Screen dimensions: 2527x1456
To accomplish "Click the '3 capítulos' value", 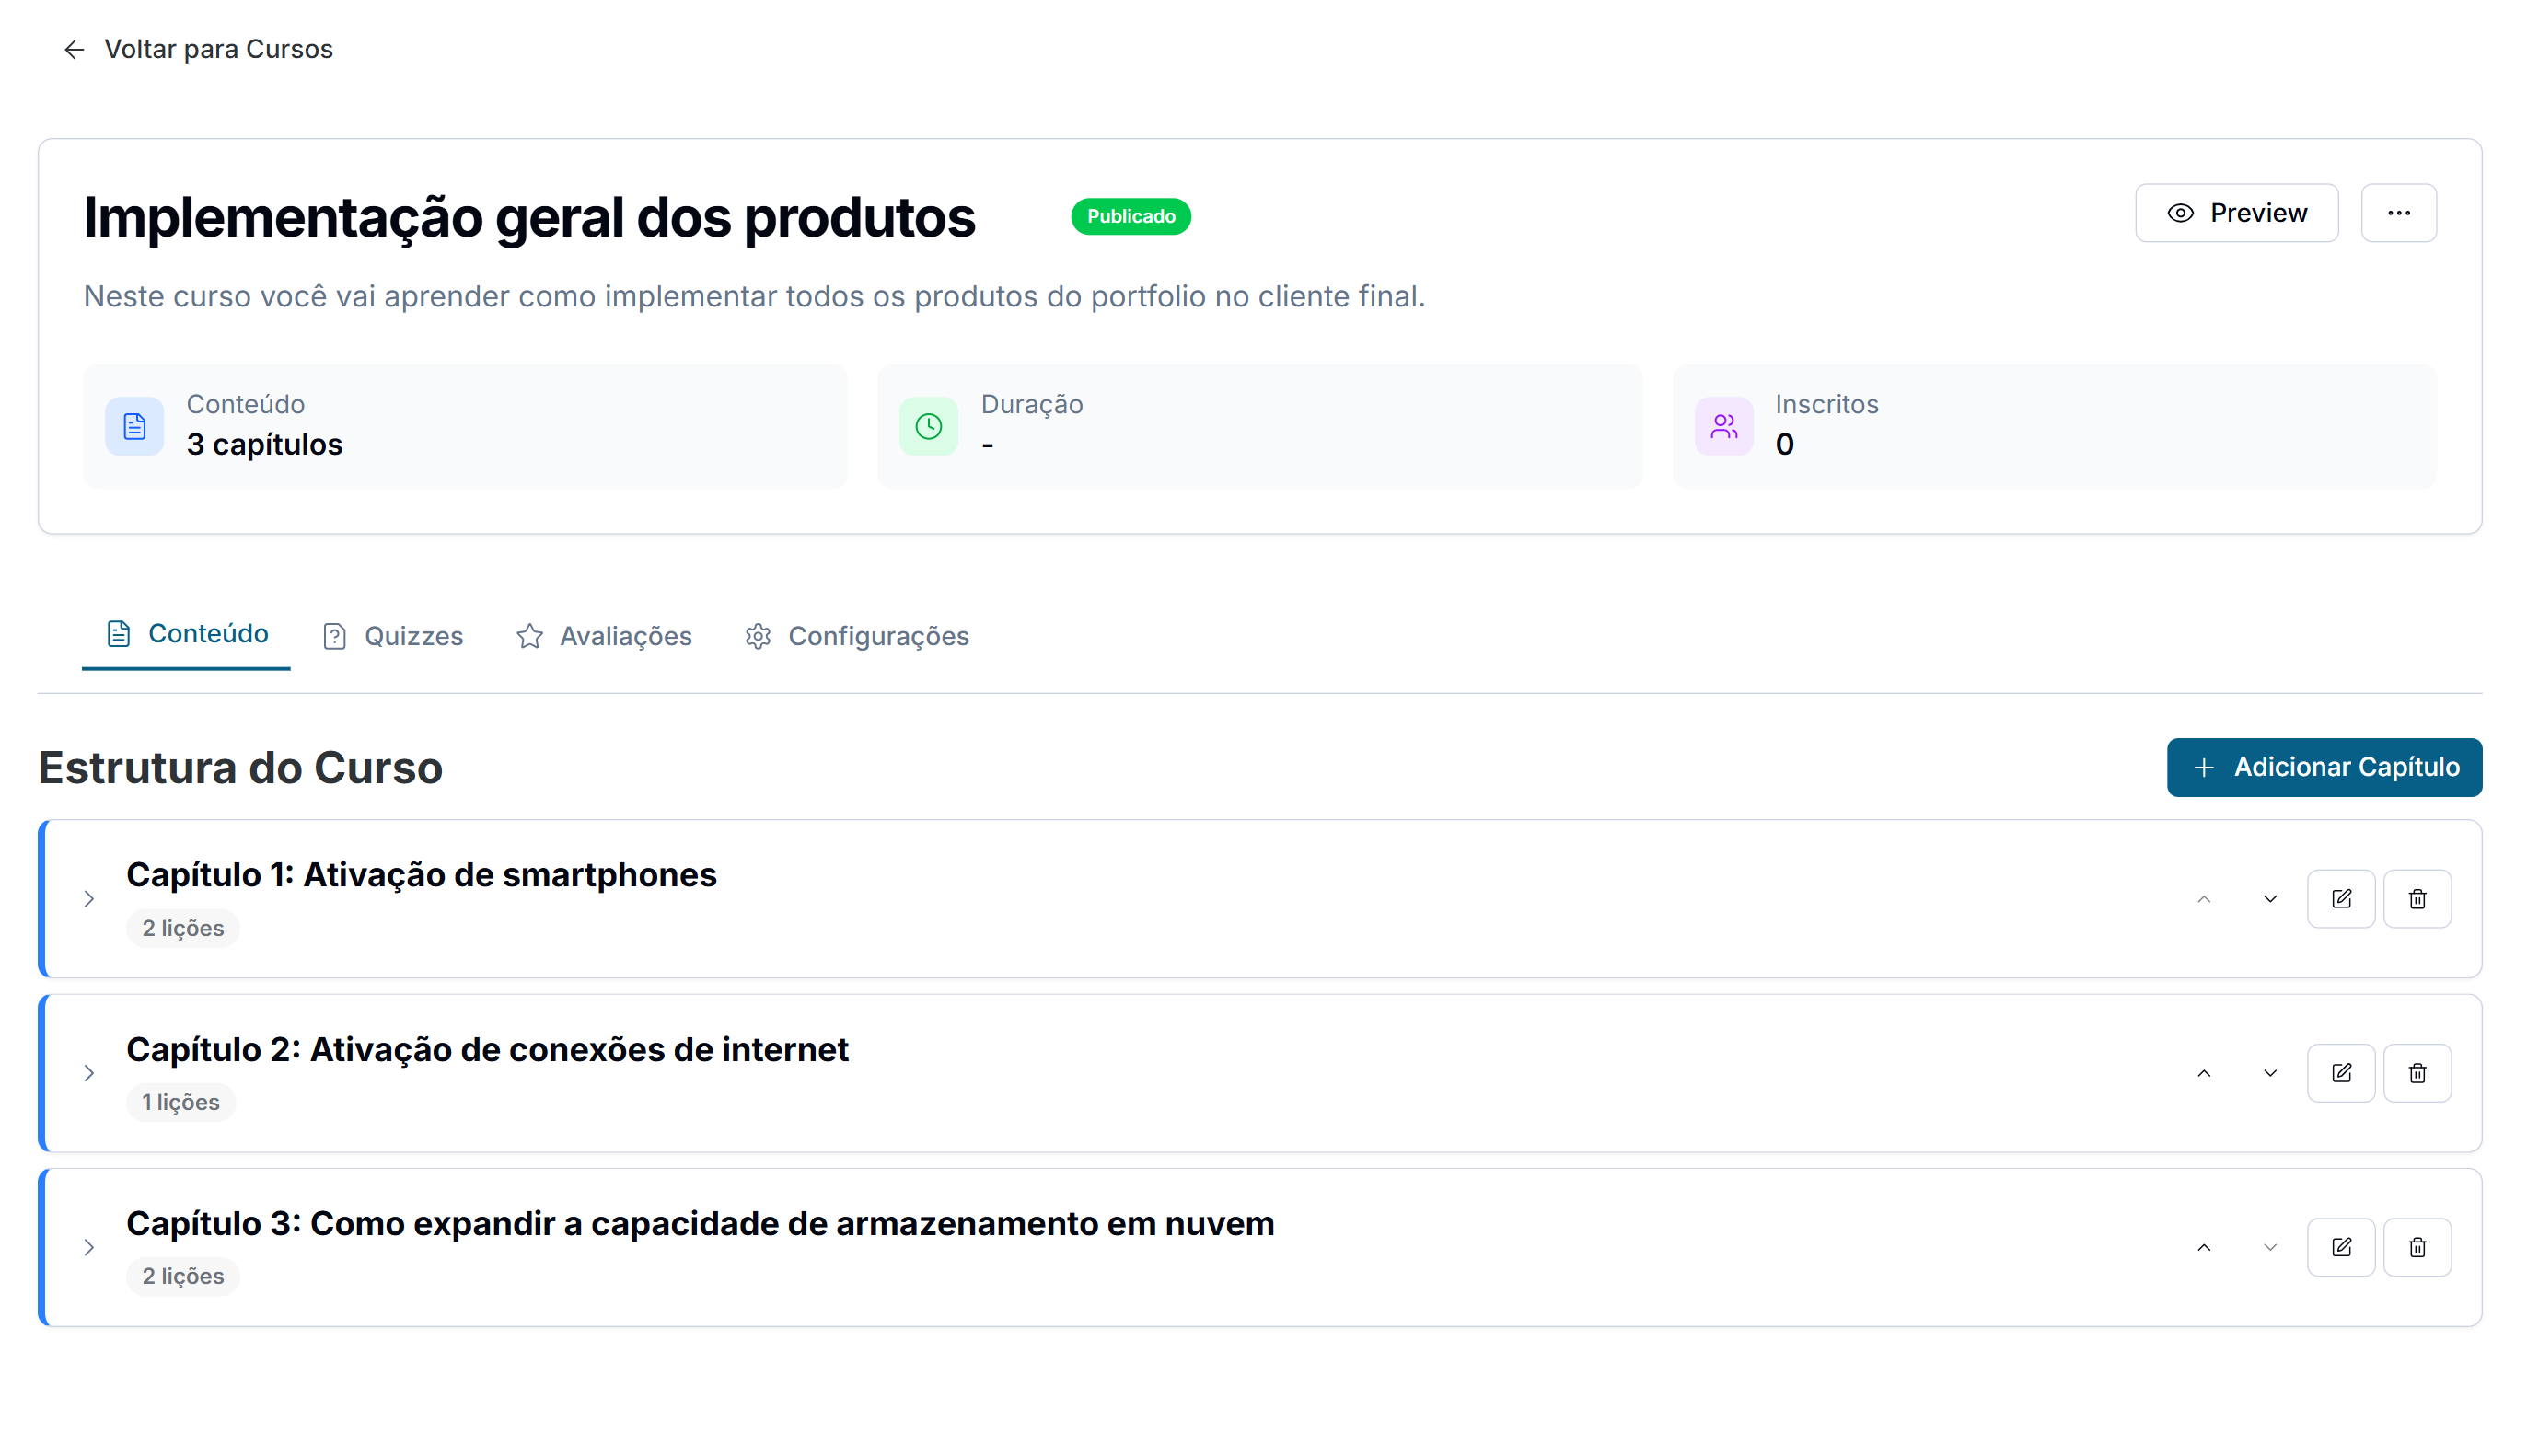I will click(264, 444).
